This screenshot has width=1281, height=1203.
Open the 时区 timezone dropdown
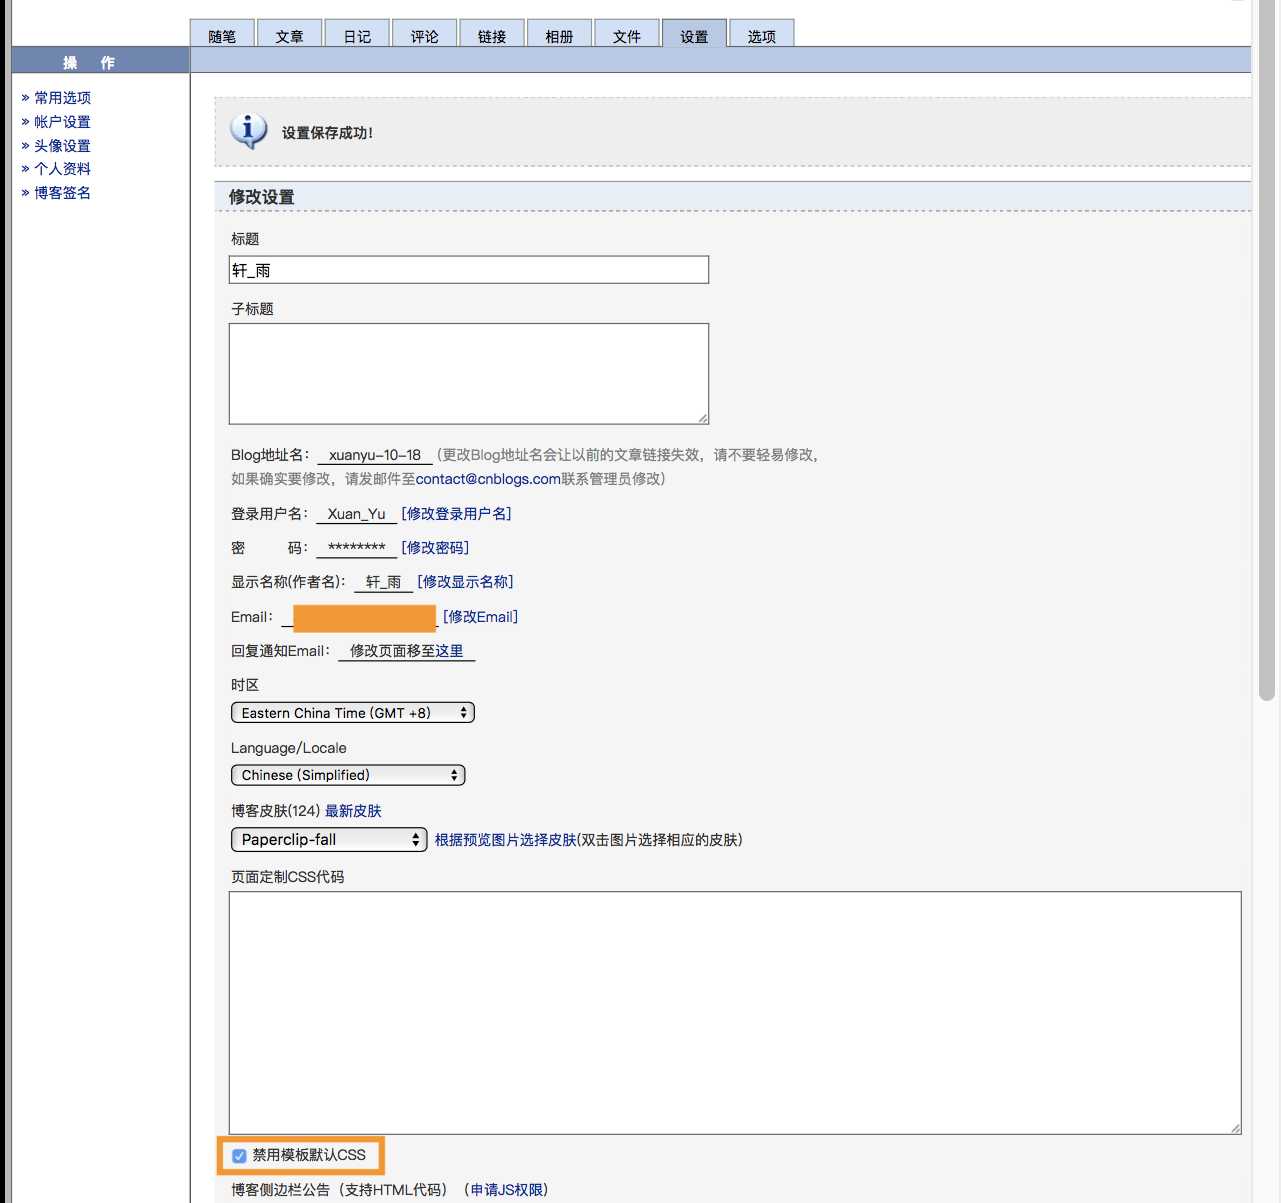[x=353, y=713]
